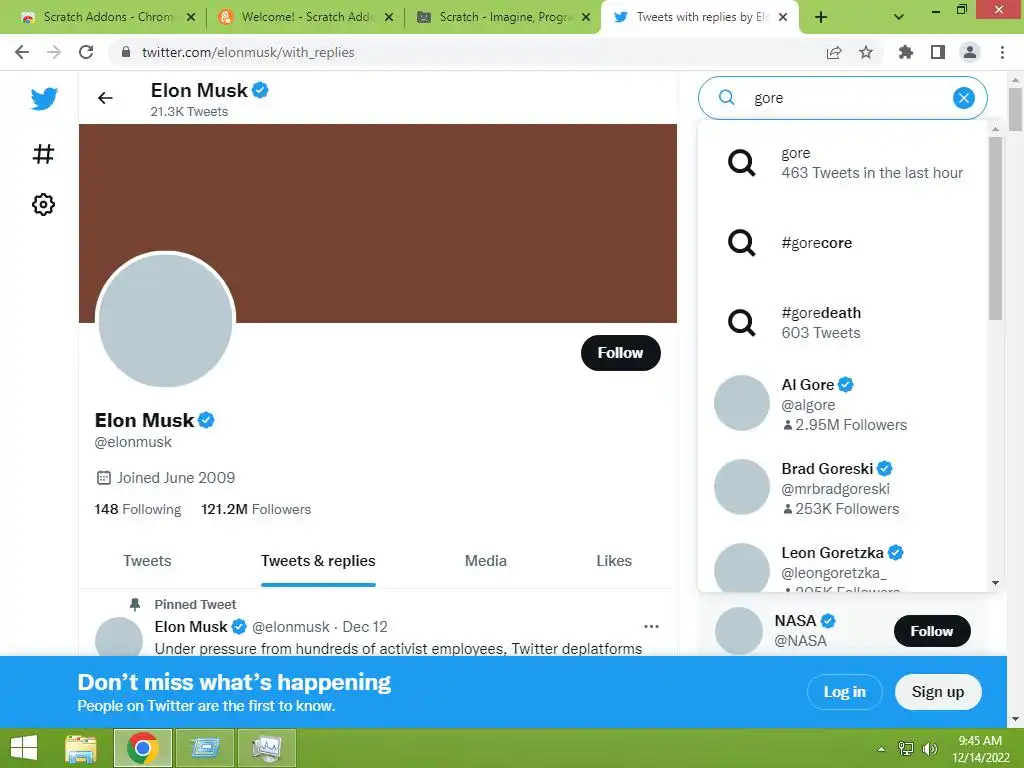Click the back arrow beside Elon Musk

105,98
